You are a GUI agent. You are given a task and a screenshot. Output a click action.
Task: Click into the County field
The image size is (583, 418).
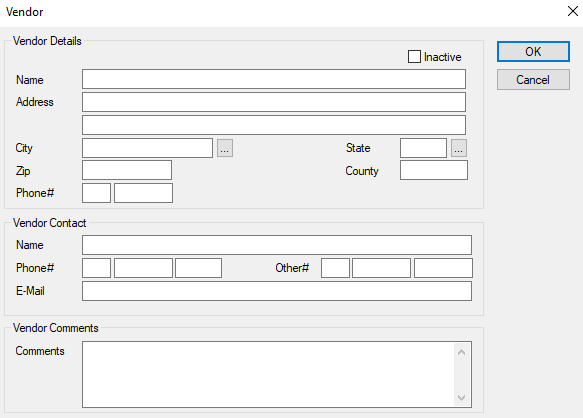pyautogui.click(x=434, y=170)
